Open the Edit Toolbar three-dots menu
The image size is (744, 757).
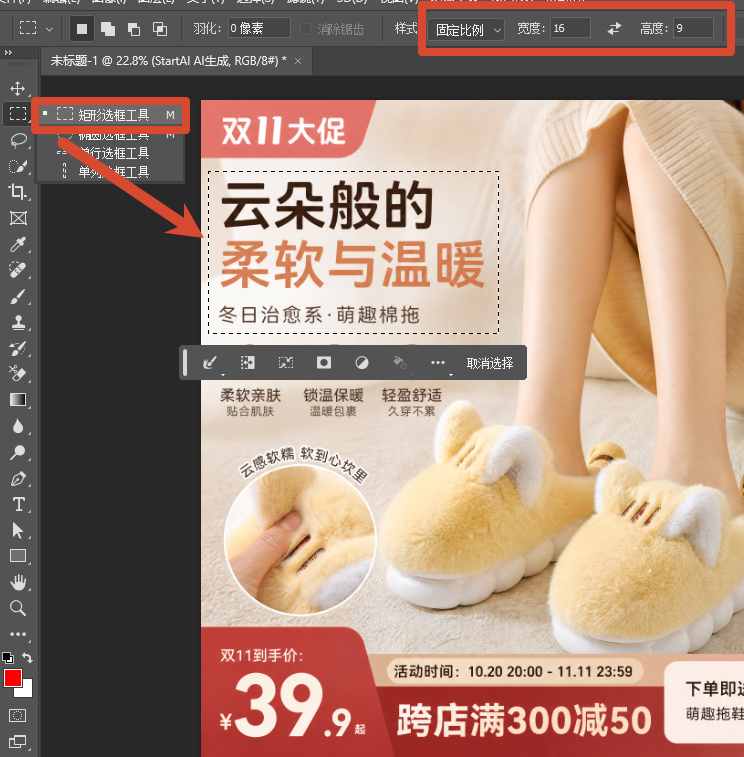click(x=18, y=634)
